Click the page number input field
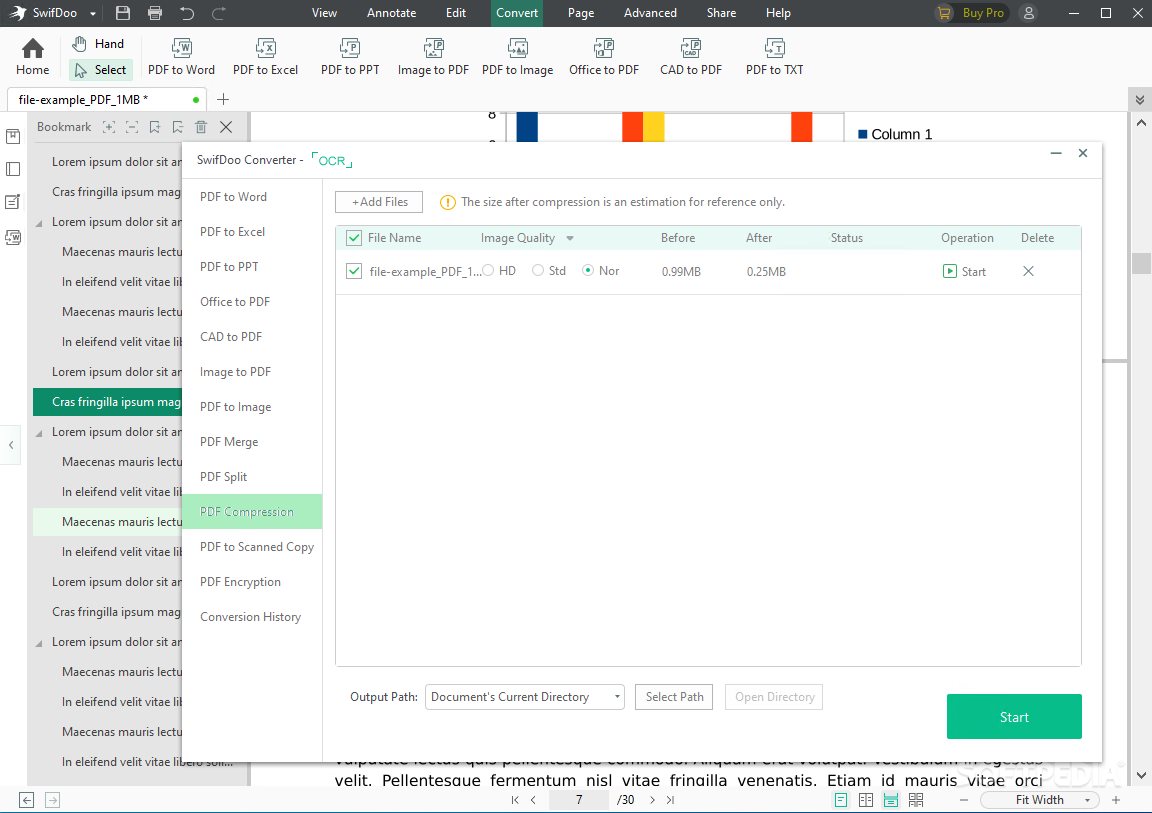Screen dimensions: 1152x813 pyautogui.click(x=579, y=800)
